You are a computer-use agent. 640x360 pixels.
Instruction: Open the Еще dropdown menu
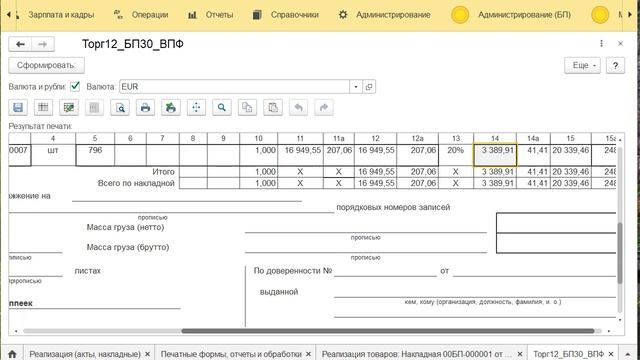[582, 65]
